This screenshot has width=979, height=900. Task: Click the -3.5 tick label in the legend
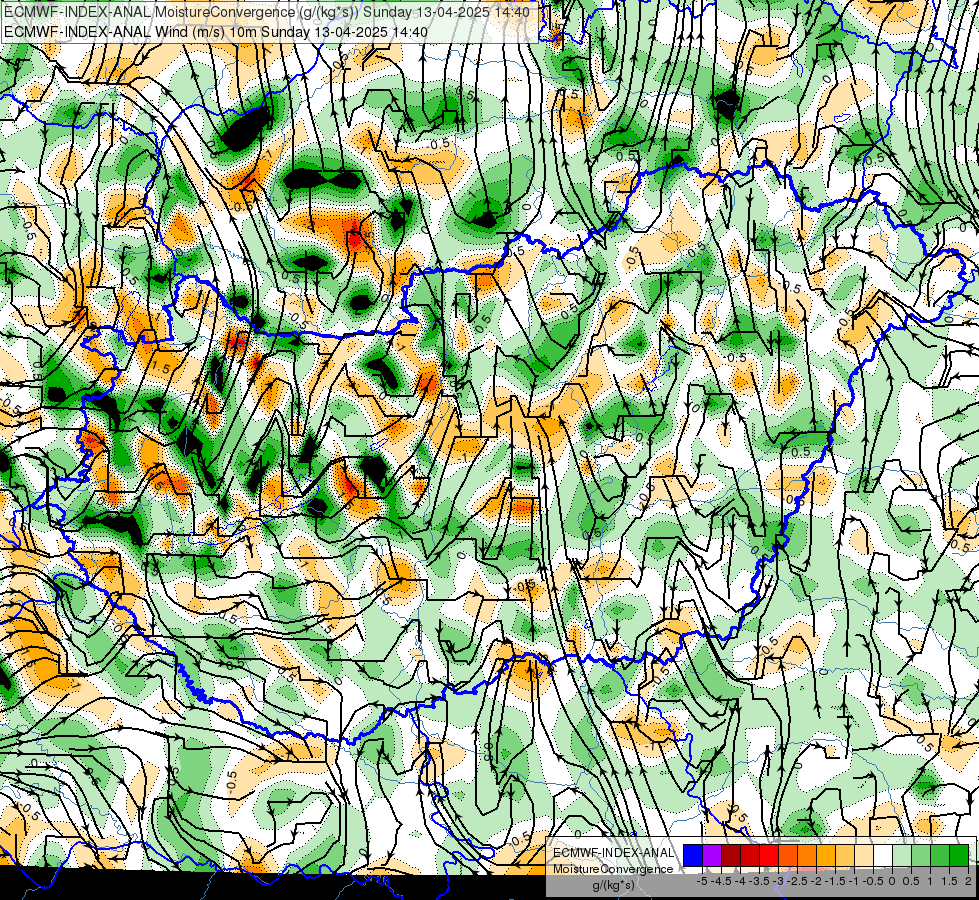[x=760, y=881]
